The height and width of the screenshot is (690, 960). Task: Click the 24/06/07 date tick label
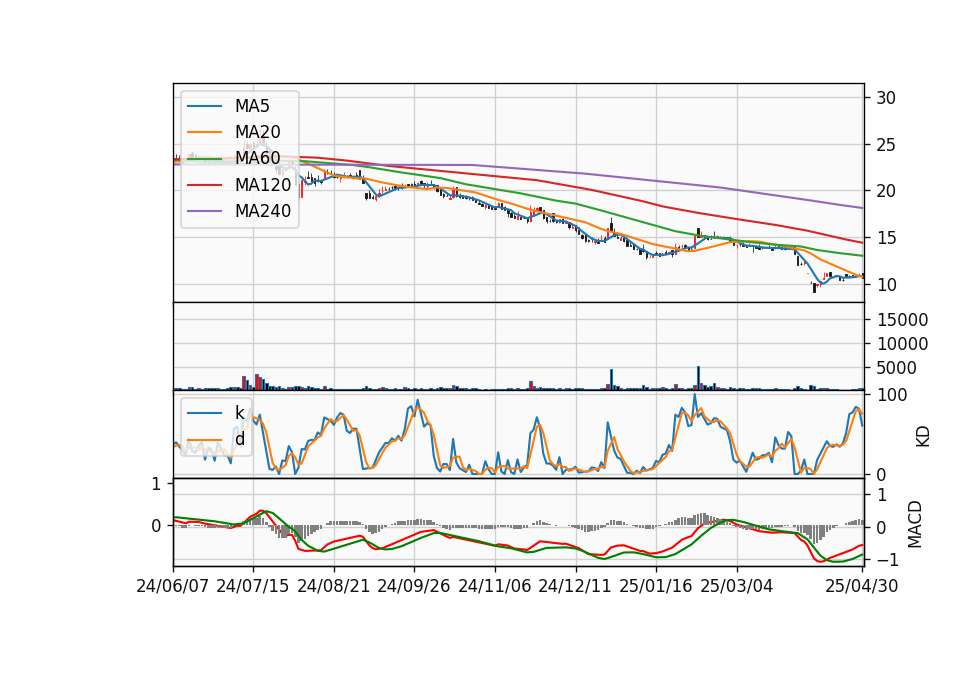[x=173, y=586]
